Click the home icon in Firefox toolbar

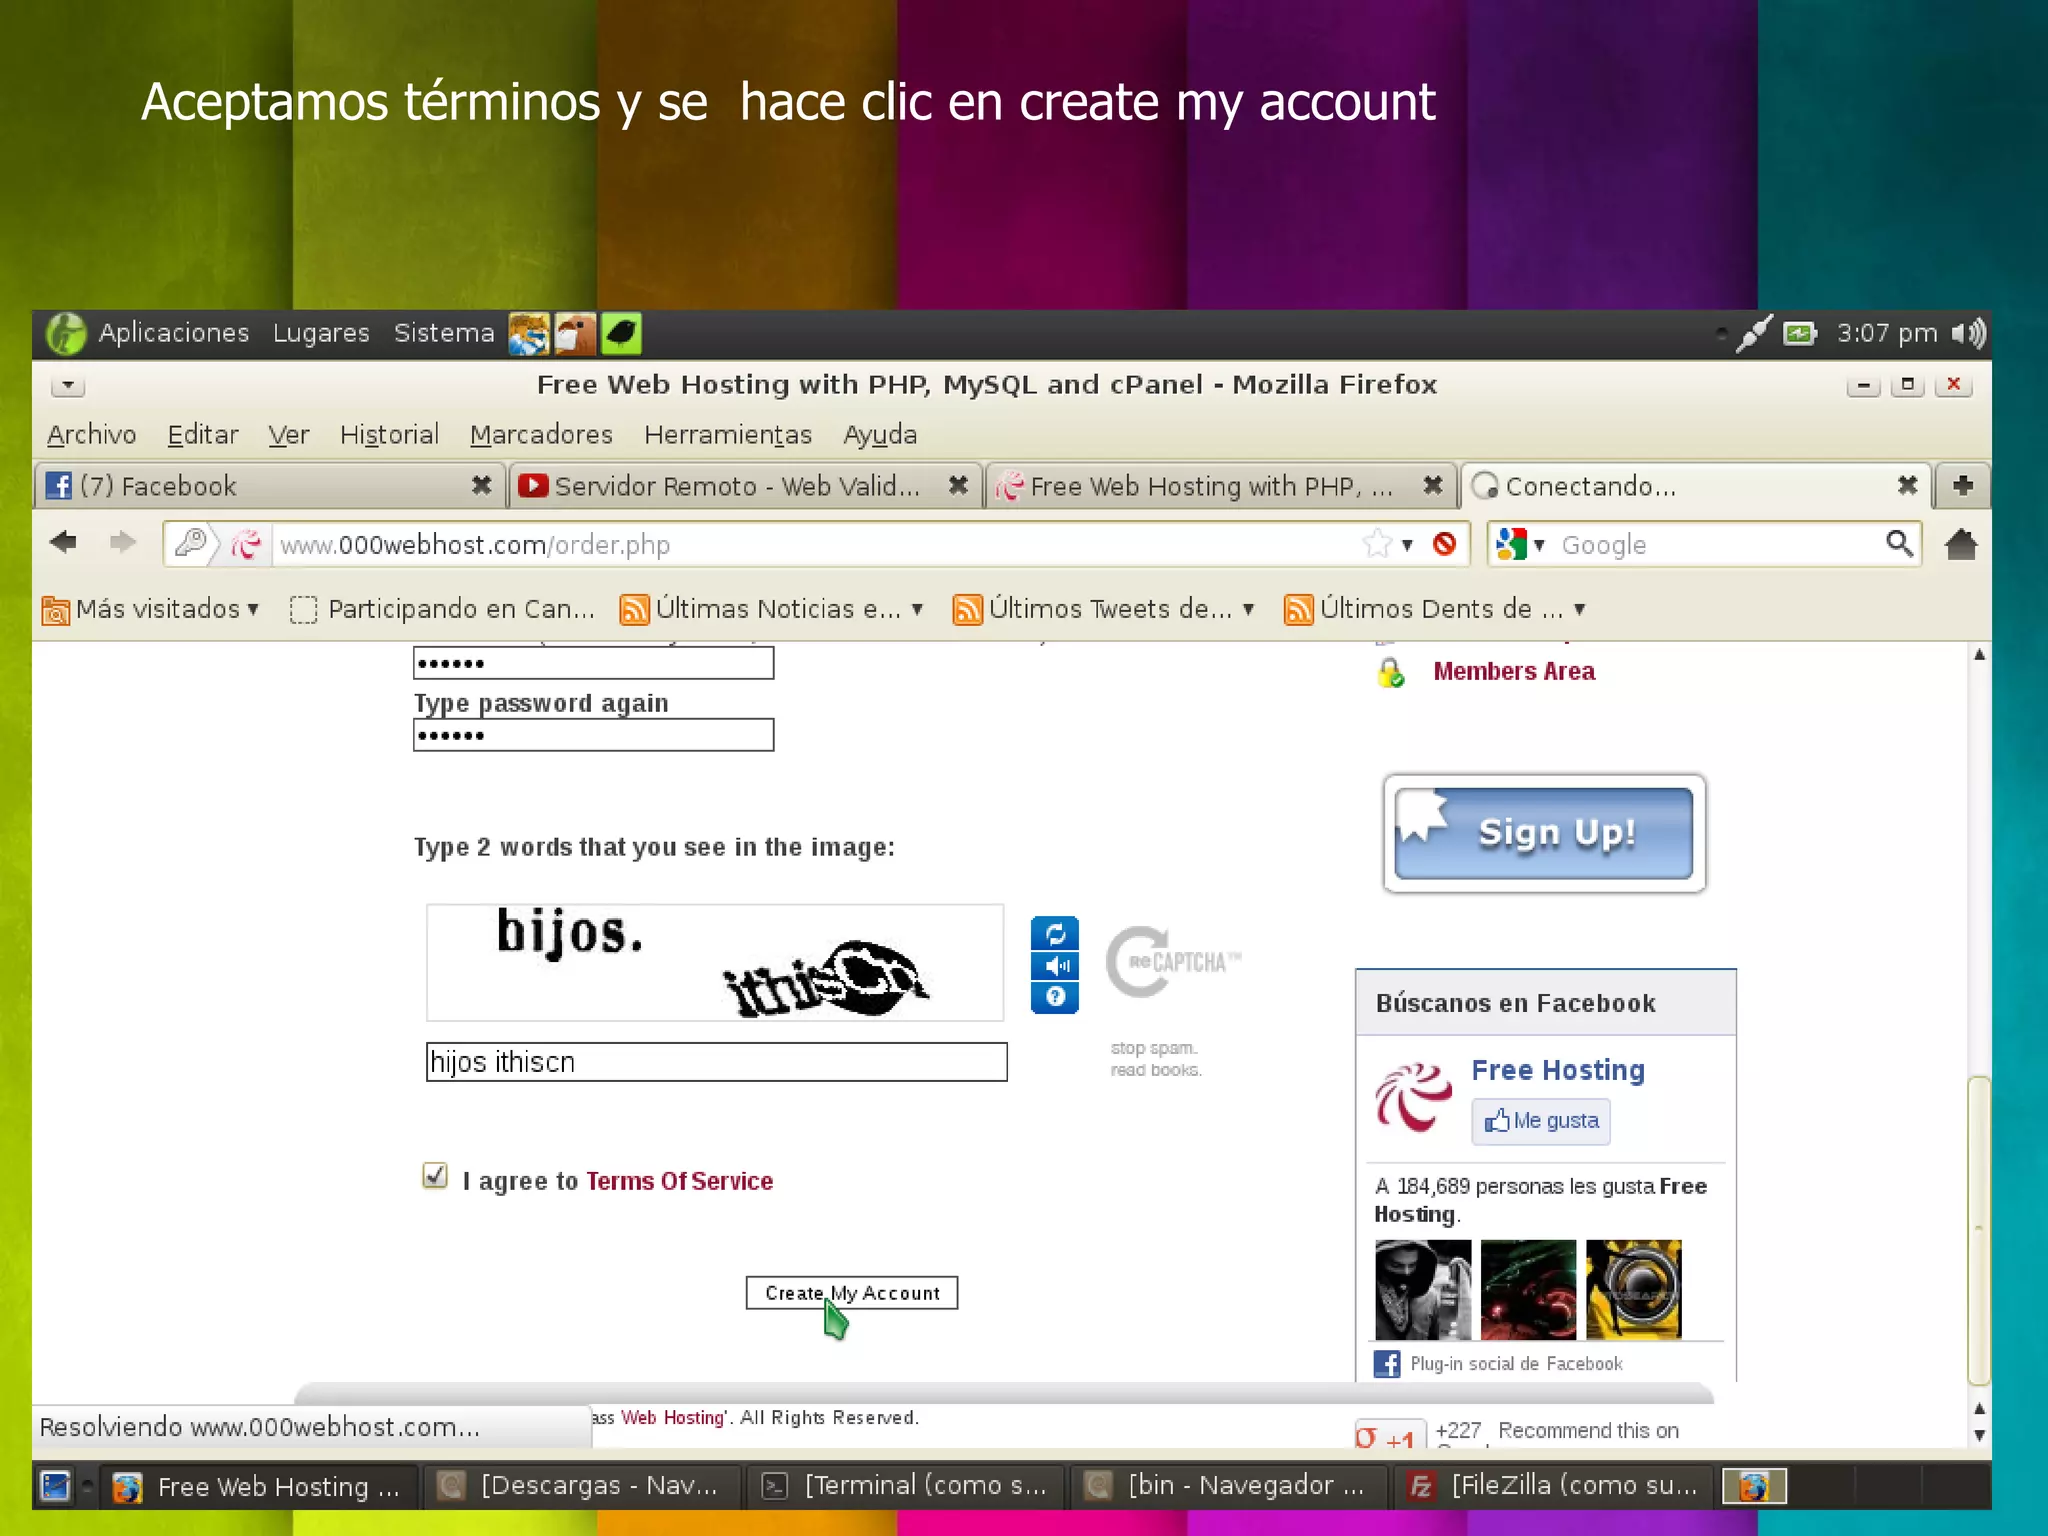(x=1960, y=544)
